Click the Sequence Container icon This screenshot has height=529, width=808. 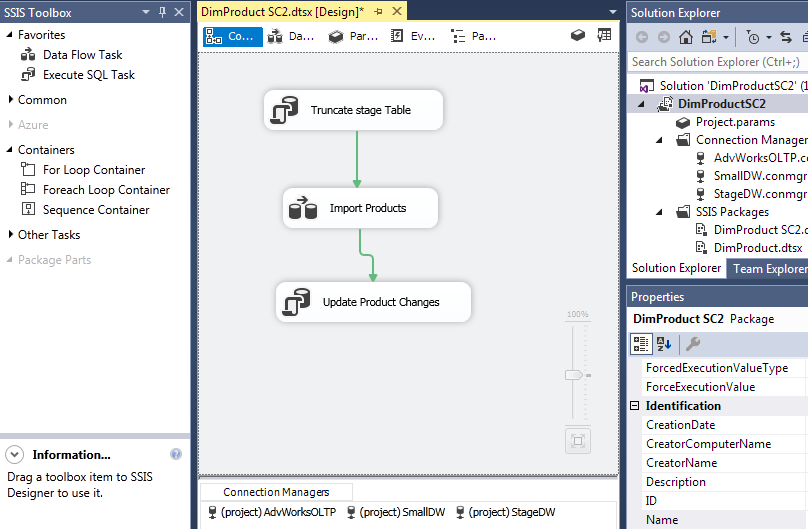(28, 209)
